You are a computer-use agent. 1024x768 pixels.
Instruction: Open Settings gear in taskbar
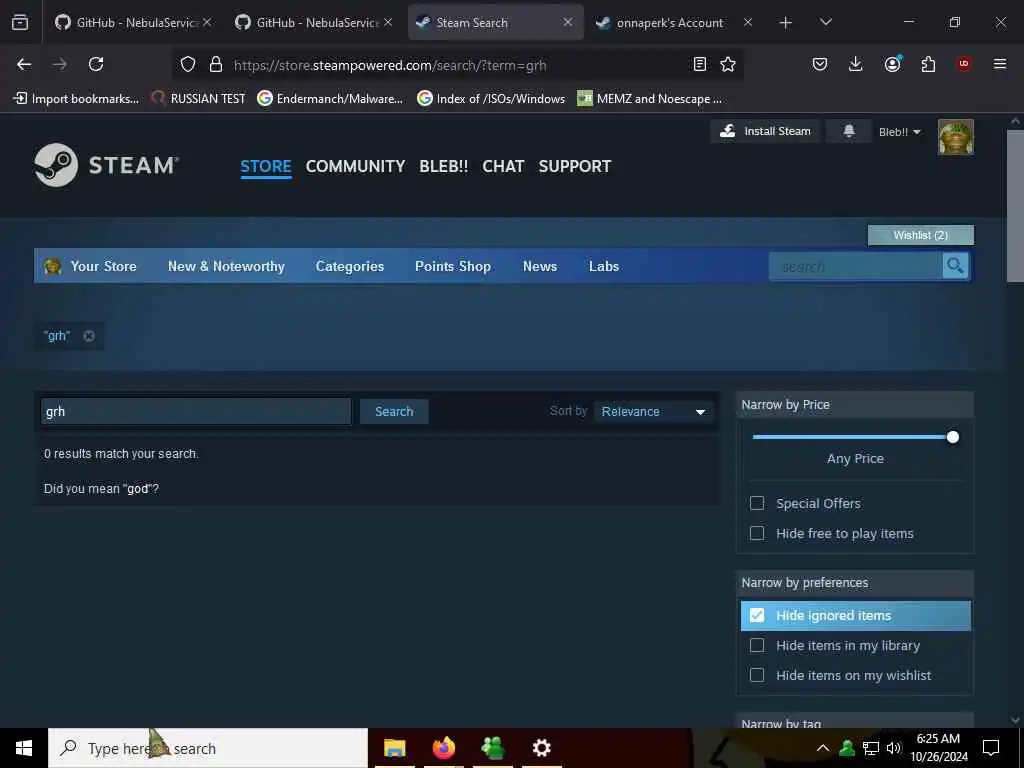(542, 748)
